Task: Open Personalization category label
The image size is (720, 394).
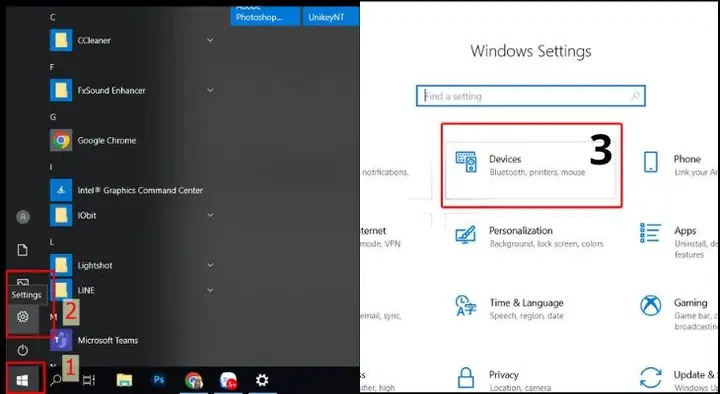Action: (x=521, y=231)
